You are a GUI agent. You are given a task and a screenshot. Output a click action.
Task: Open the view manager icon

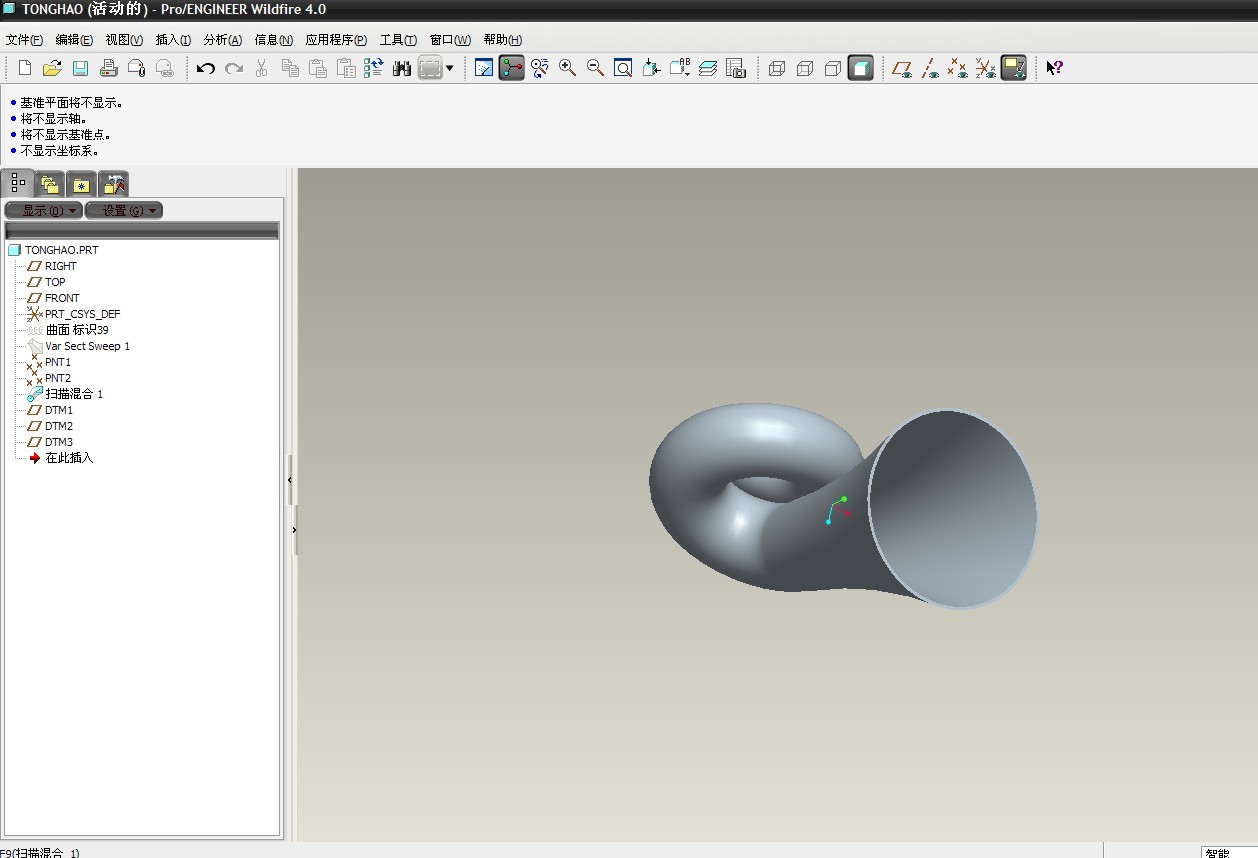tap(736, 68)
